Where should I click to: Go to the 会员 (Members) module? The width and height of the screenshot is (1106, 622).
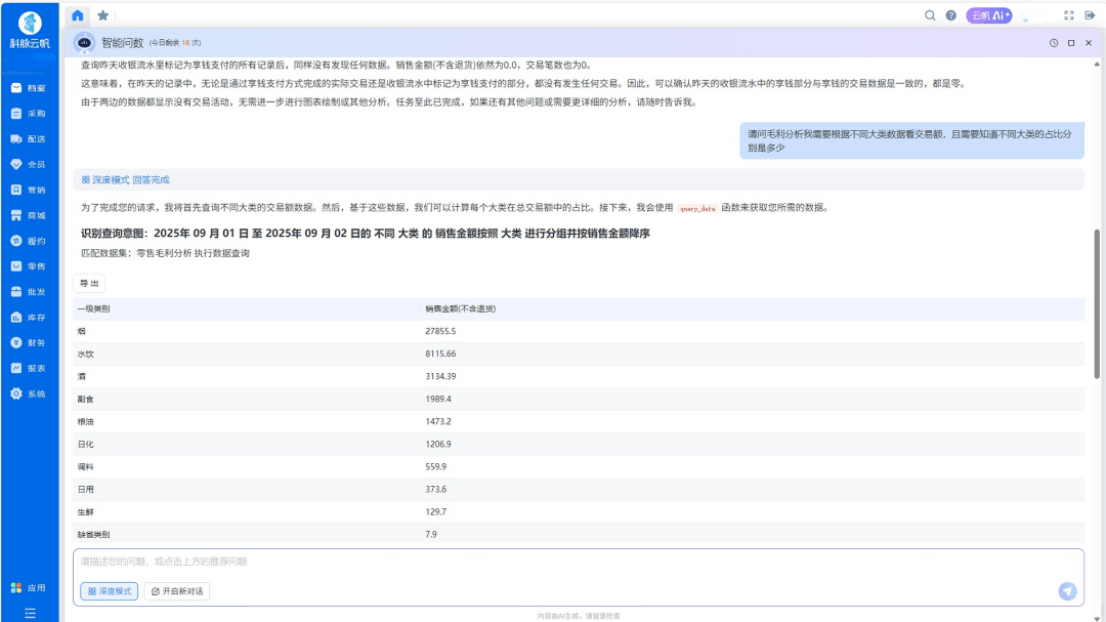coord(28,164)
